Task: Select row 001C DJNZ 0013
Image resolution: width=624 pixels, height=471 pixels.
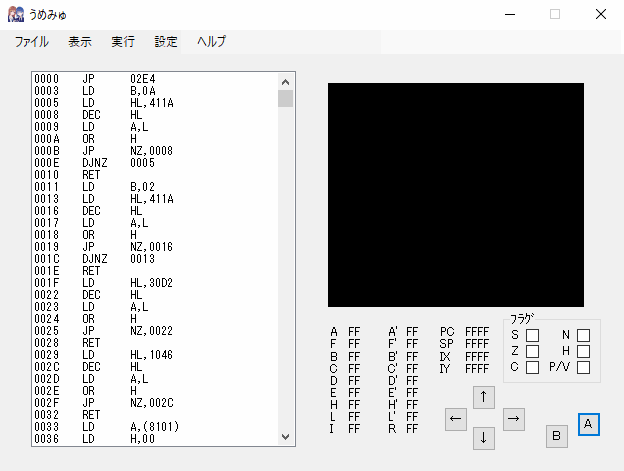Action: (x=155, y=259)
